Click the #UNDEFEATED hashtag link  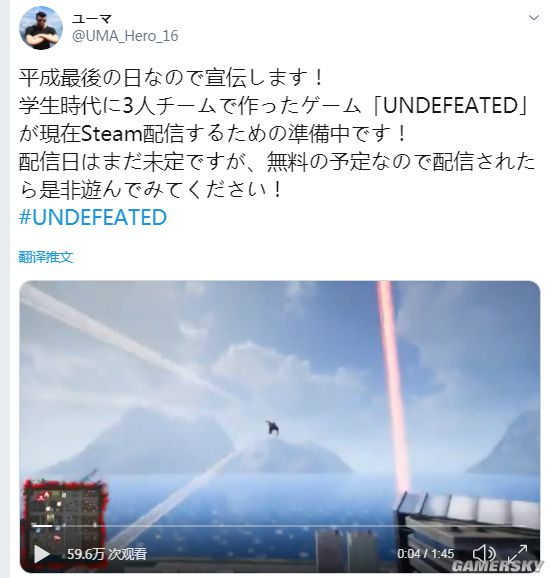click(x=93, y=217)
